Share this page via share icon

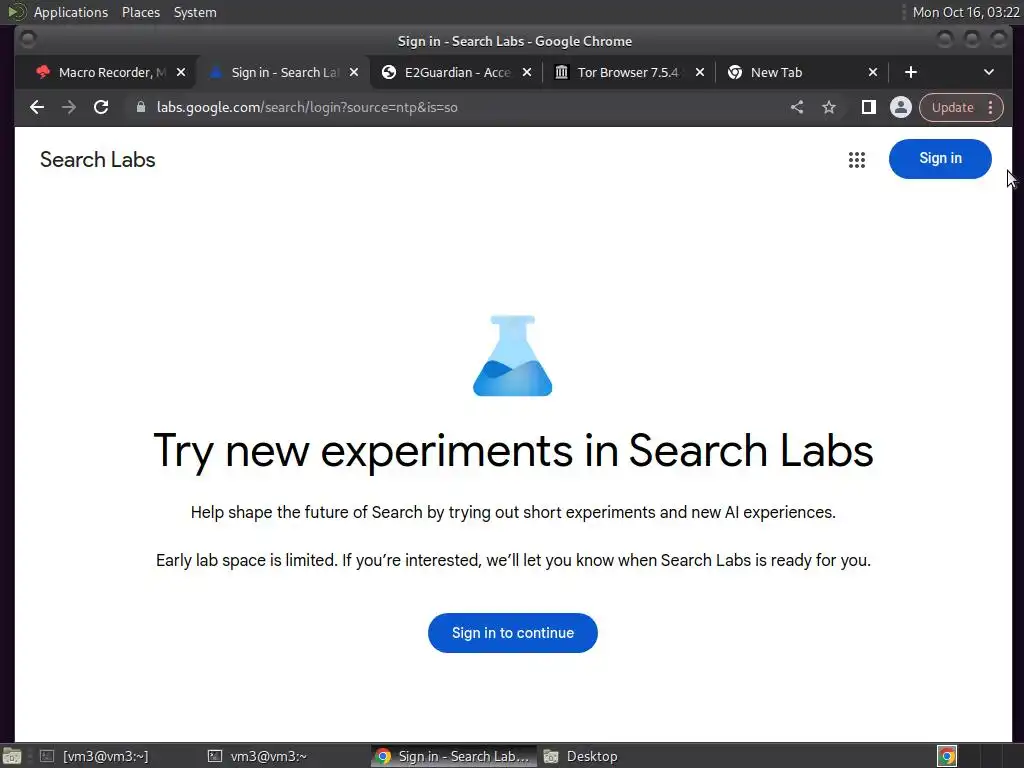(x=797, y=107)
